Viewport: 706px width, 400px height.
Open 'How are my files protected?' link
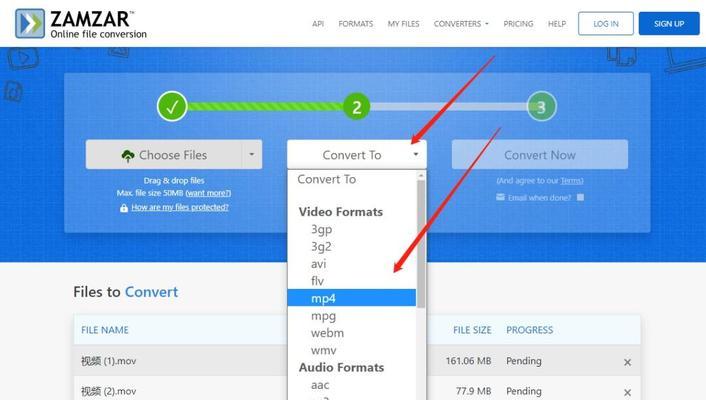(180, 207)
